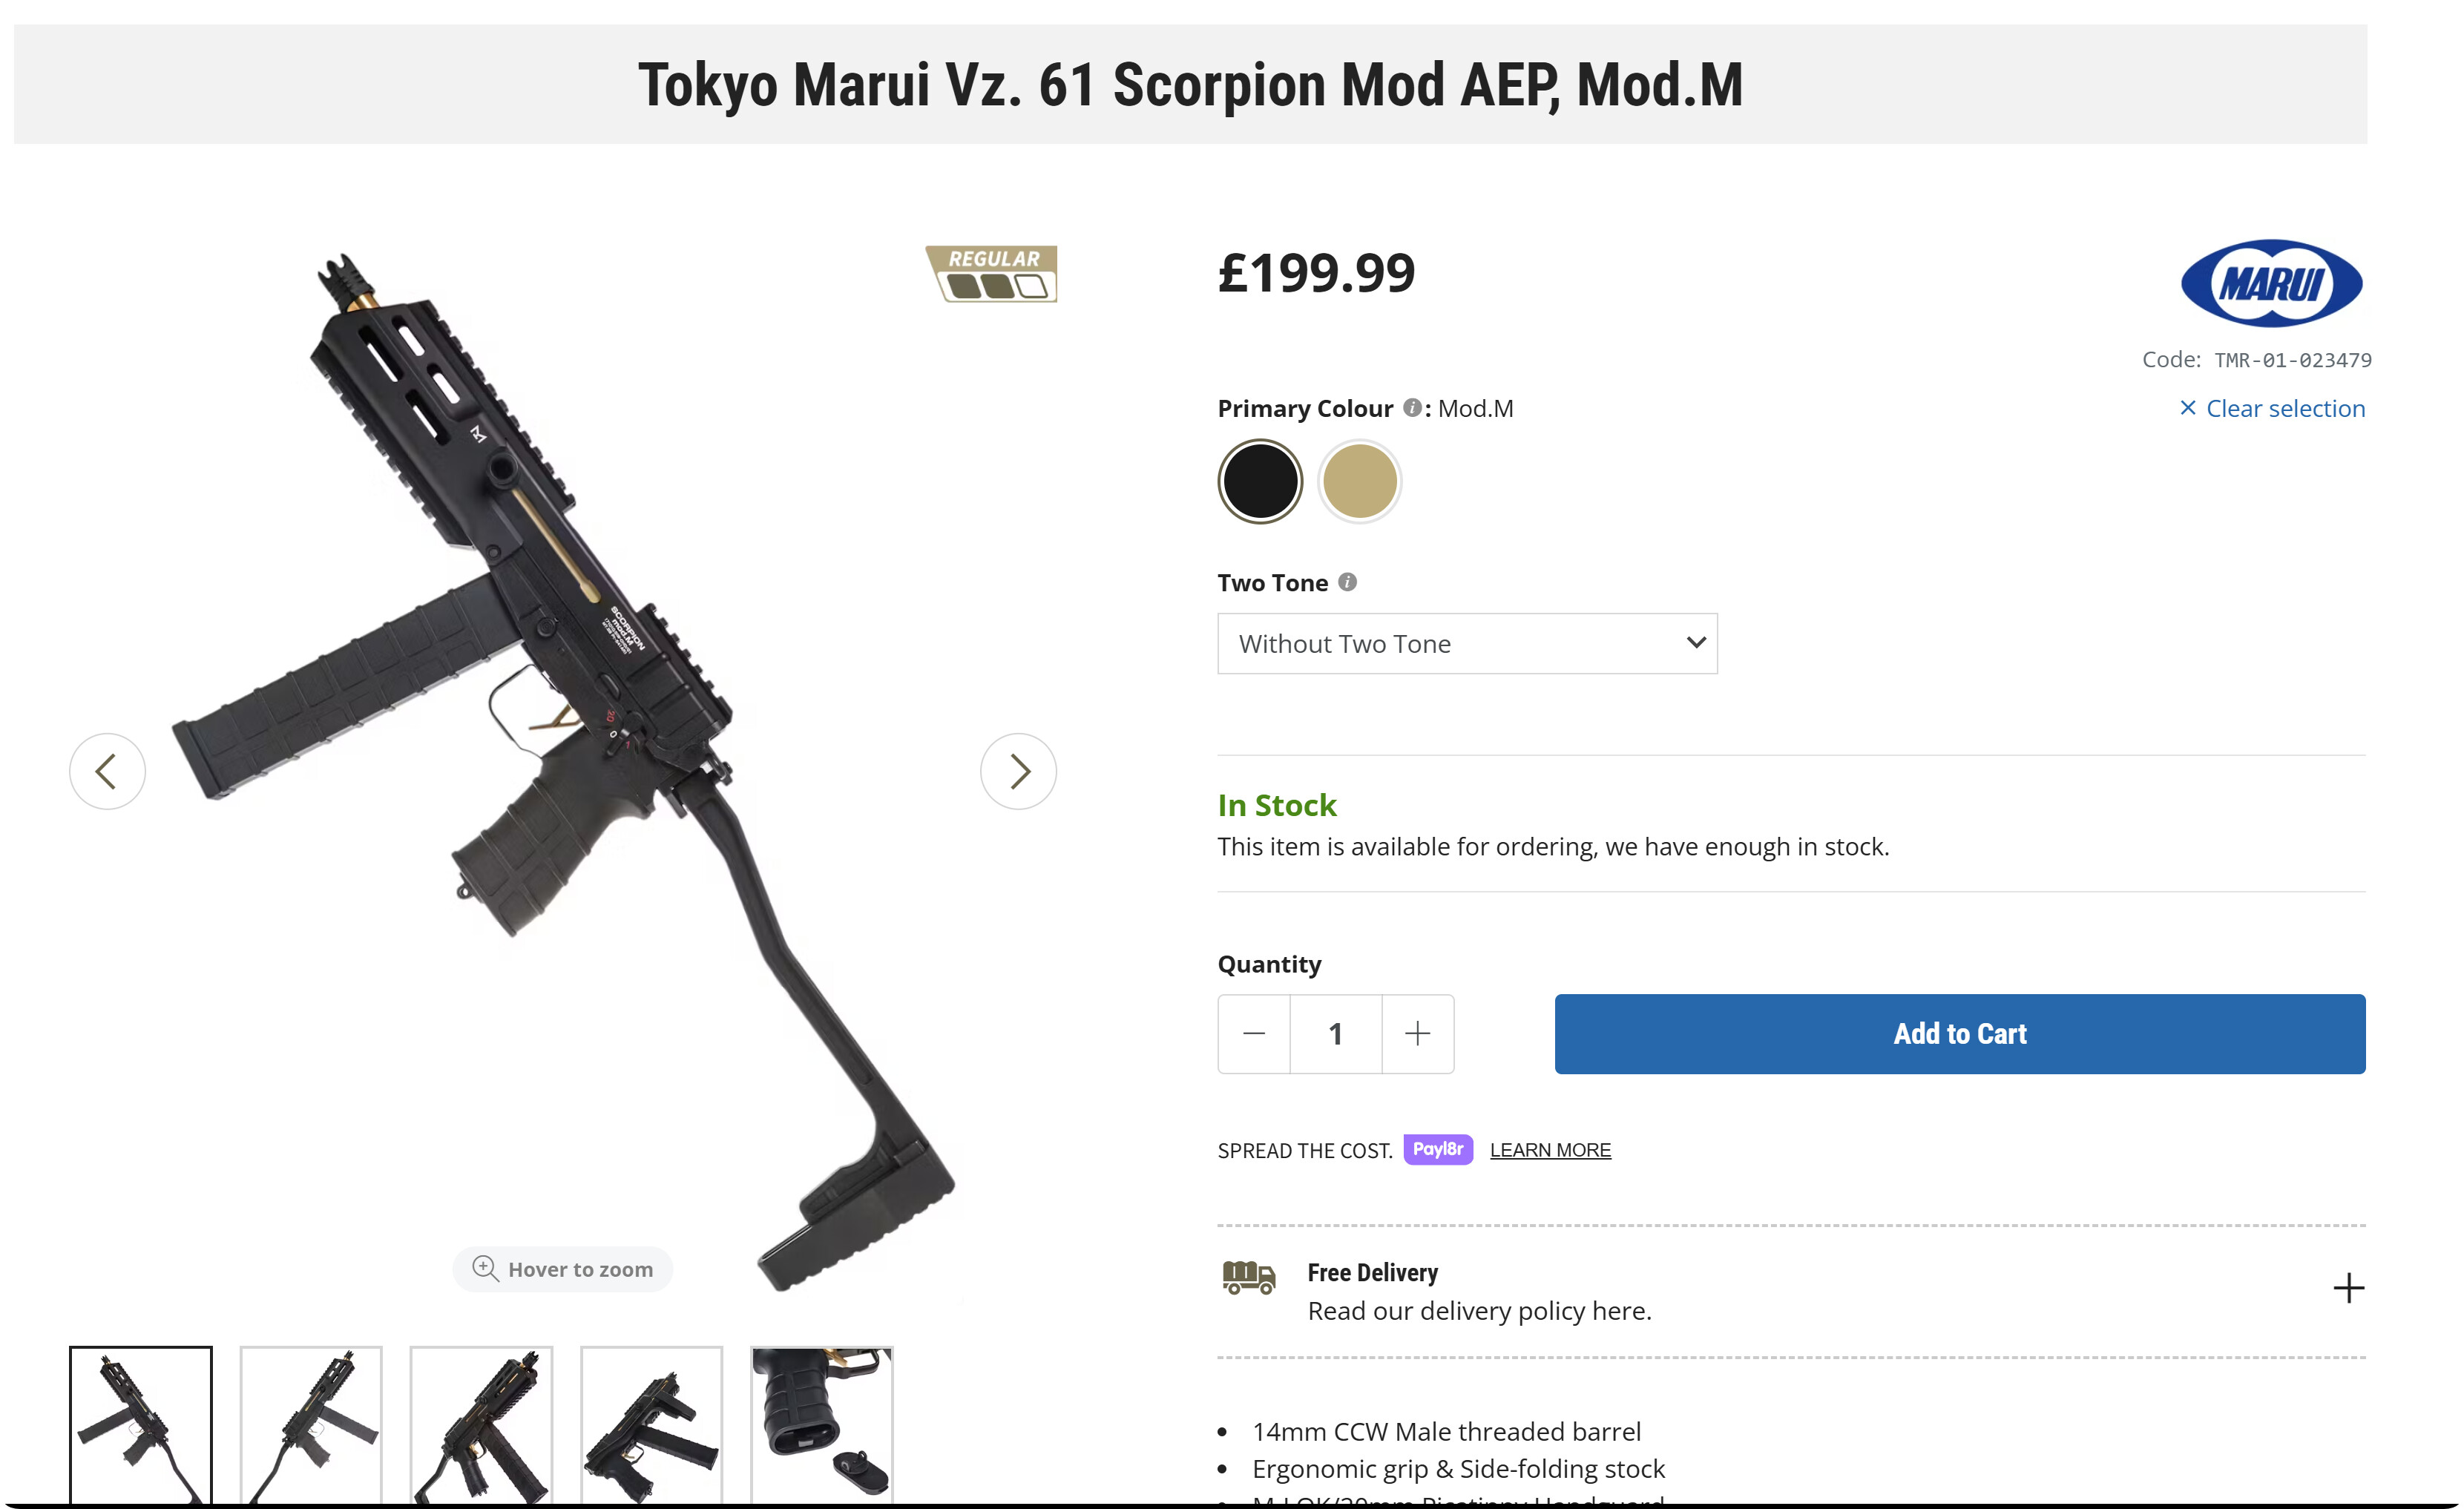
Task: Select the grip close-up thumbnail
Action: point(821,1424)
